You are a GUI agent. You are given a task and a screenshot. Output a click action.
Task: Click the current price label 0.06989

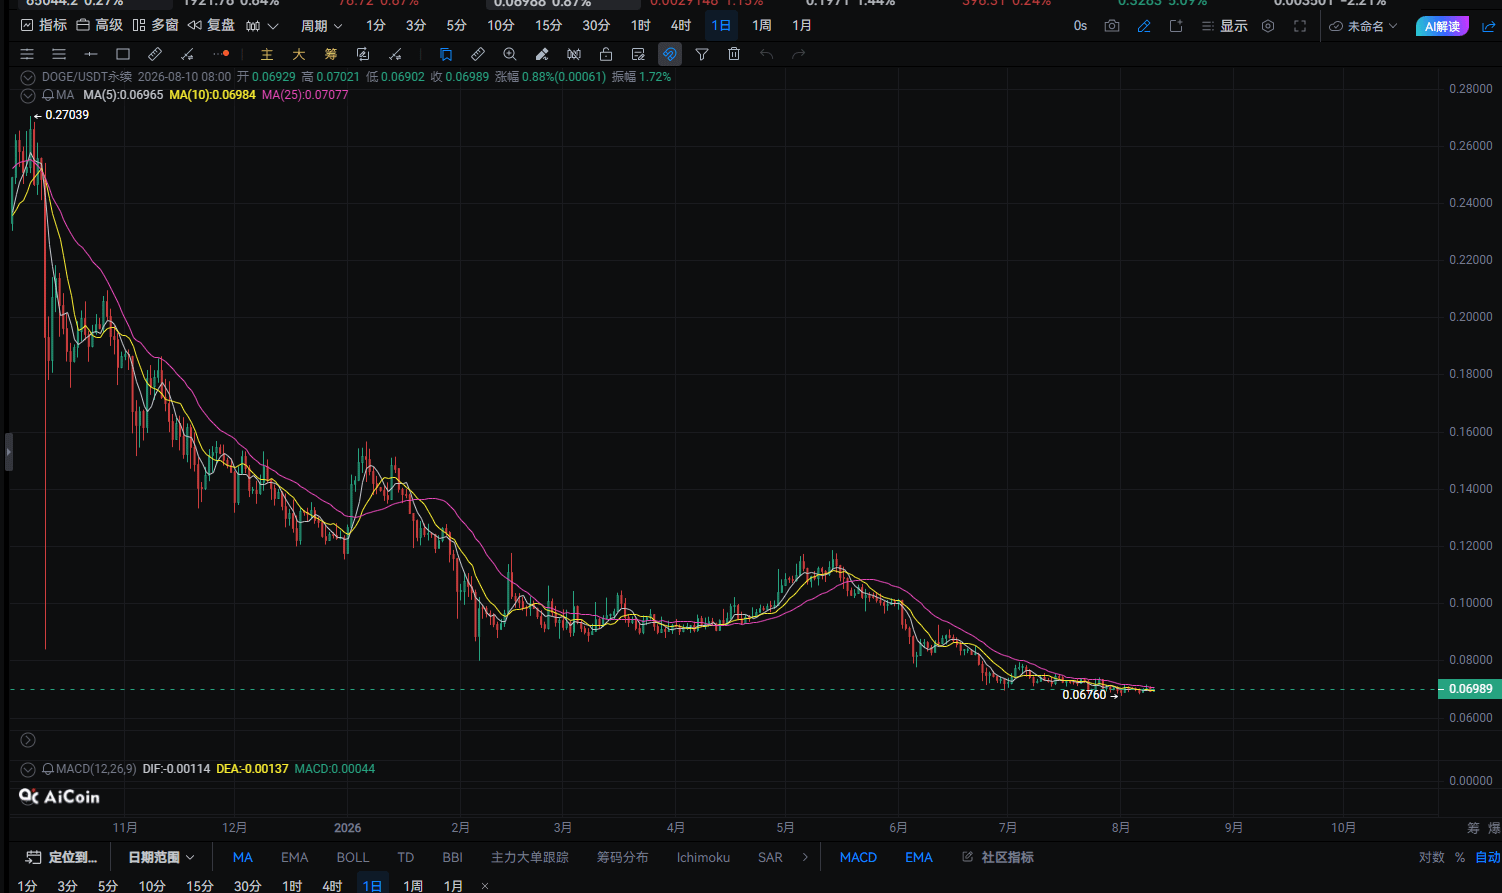[1470, 689]
